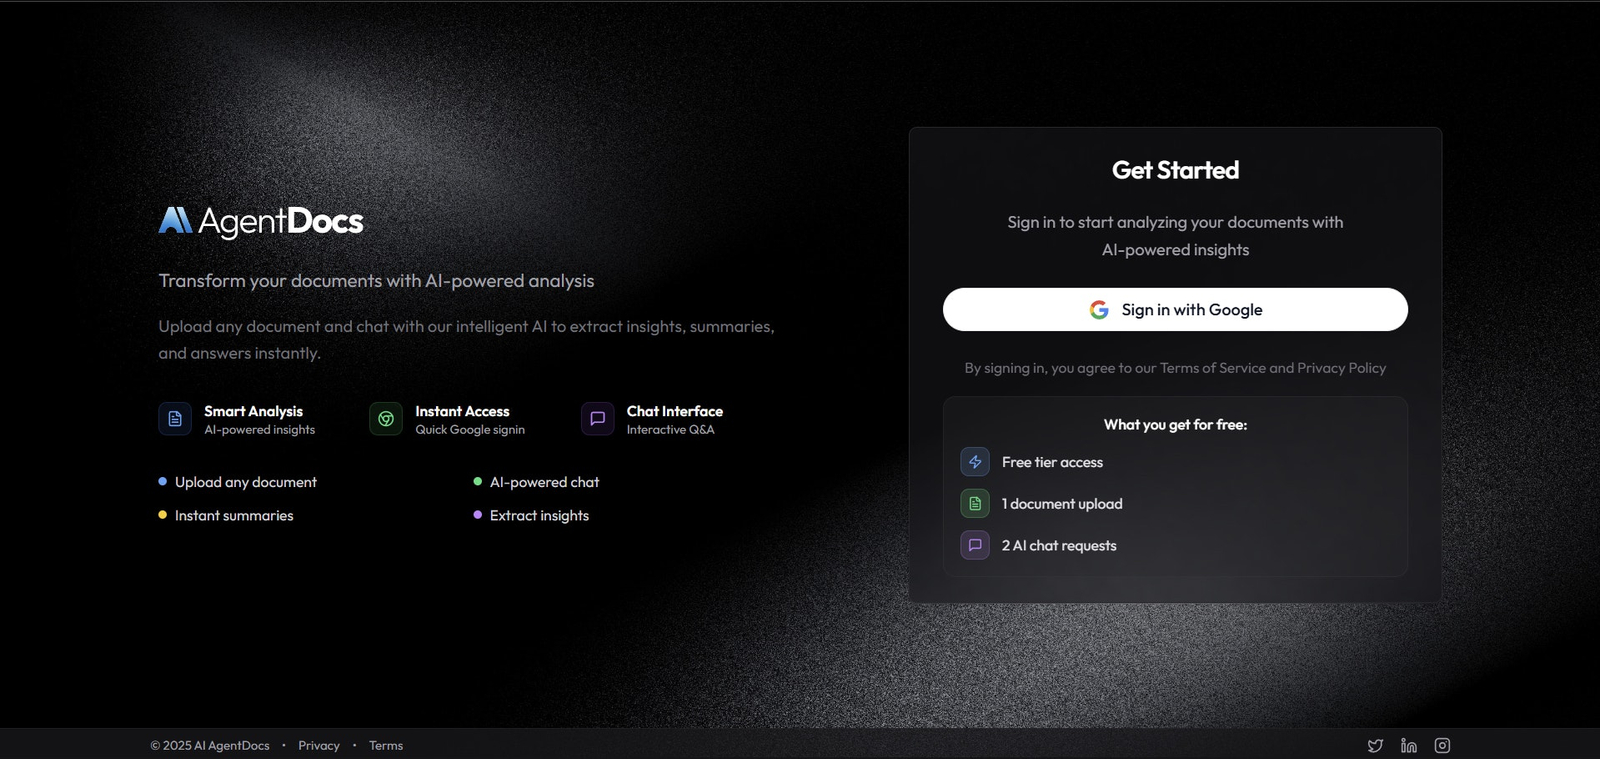Viewport: 1600px width, 759px height.
Task: Click the Google logo on sign-in button
Action: [1099, 310]
